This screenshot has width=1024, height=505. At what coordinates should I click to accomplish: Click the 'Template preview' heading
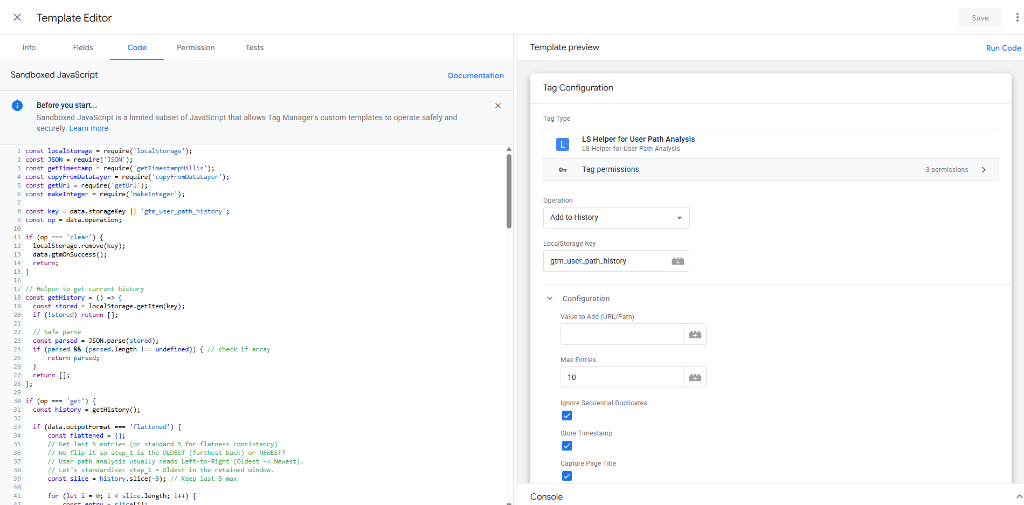[x=564, y=48]
